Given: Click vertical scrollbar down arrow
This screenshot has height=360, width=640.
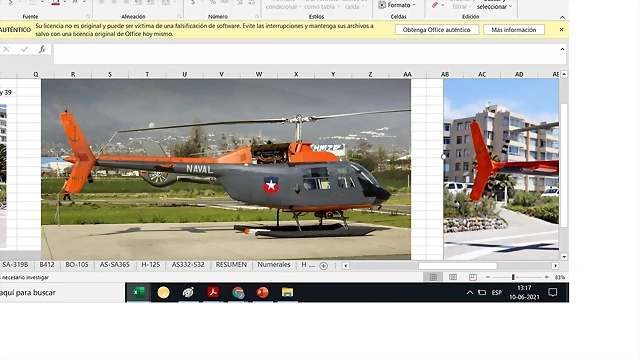Looking at the screenshot, I should point(564,257).
